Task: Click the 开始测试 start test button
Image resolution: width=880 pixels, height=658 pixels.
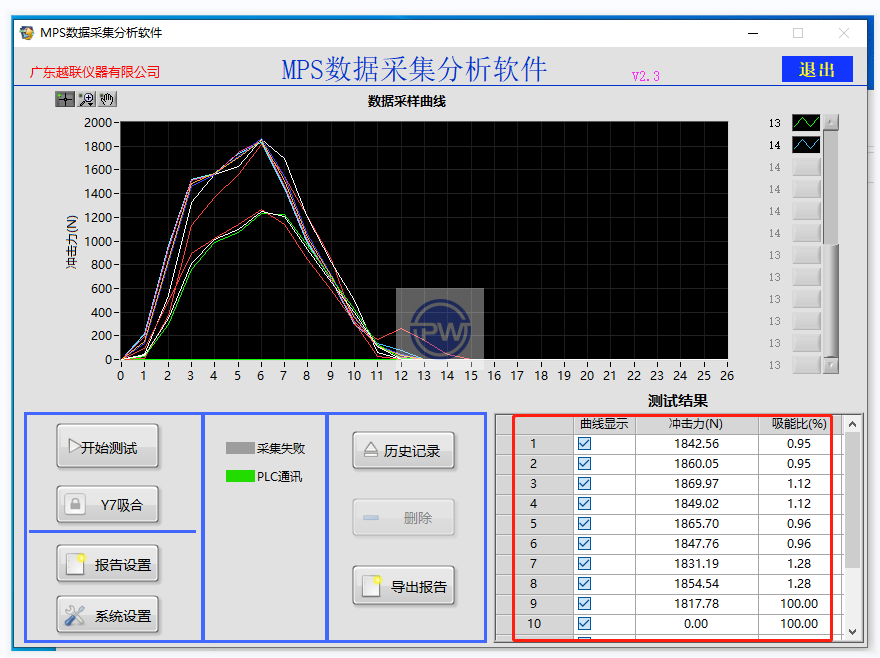Action: coord(107,448)
